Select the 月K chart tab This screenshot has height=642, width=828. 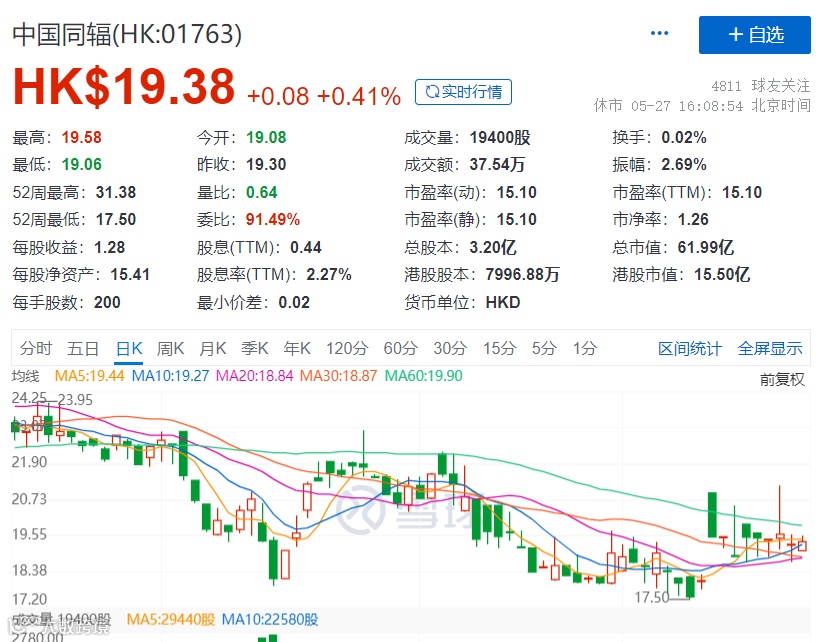click(213, 348)
